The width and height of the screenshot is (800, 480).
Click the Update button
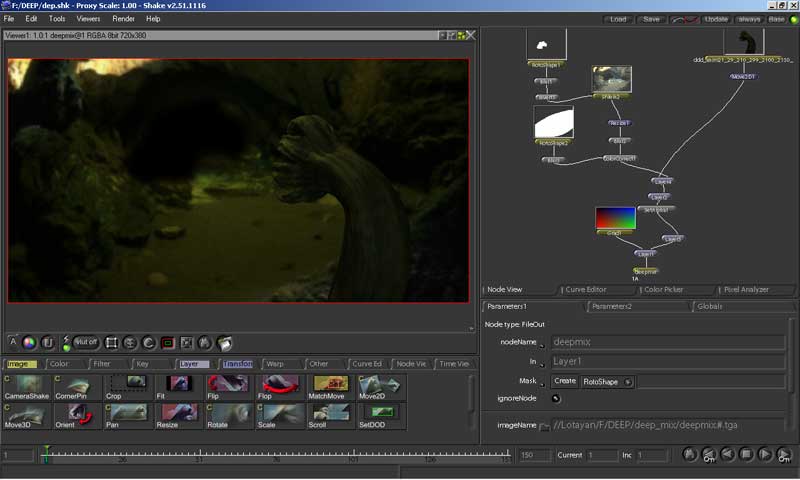coord(716,19)
